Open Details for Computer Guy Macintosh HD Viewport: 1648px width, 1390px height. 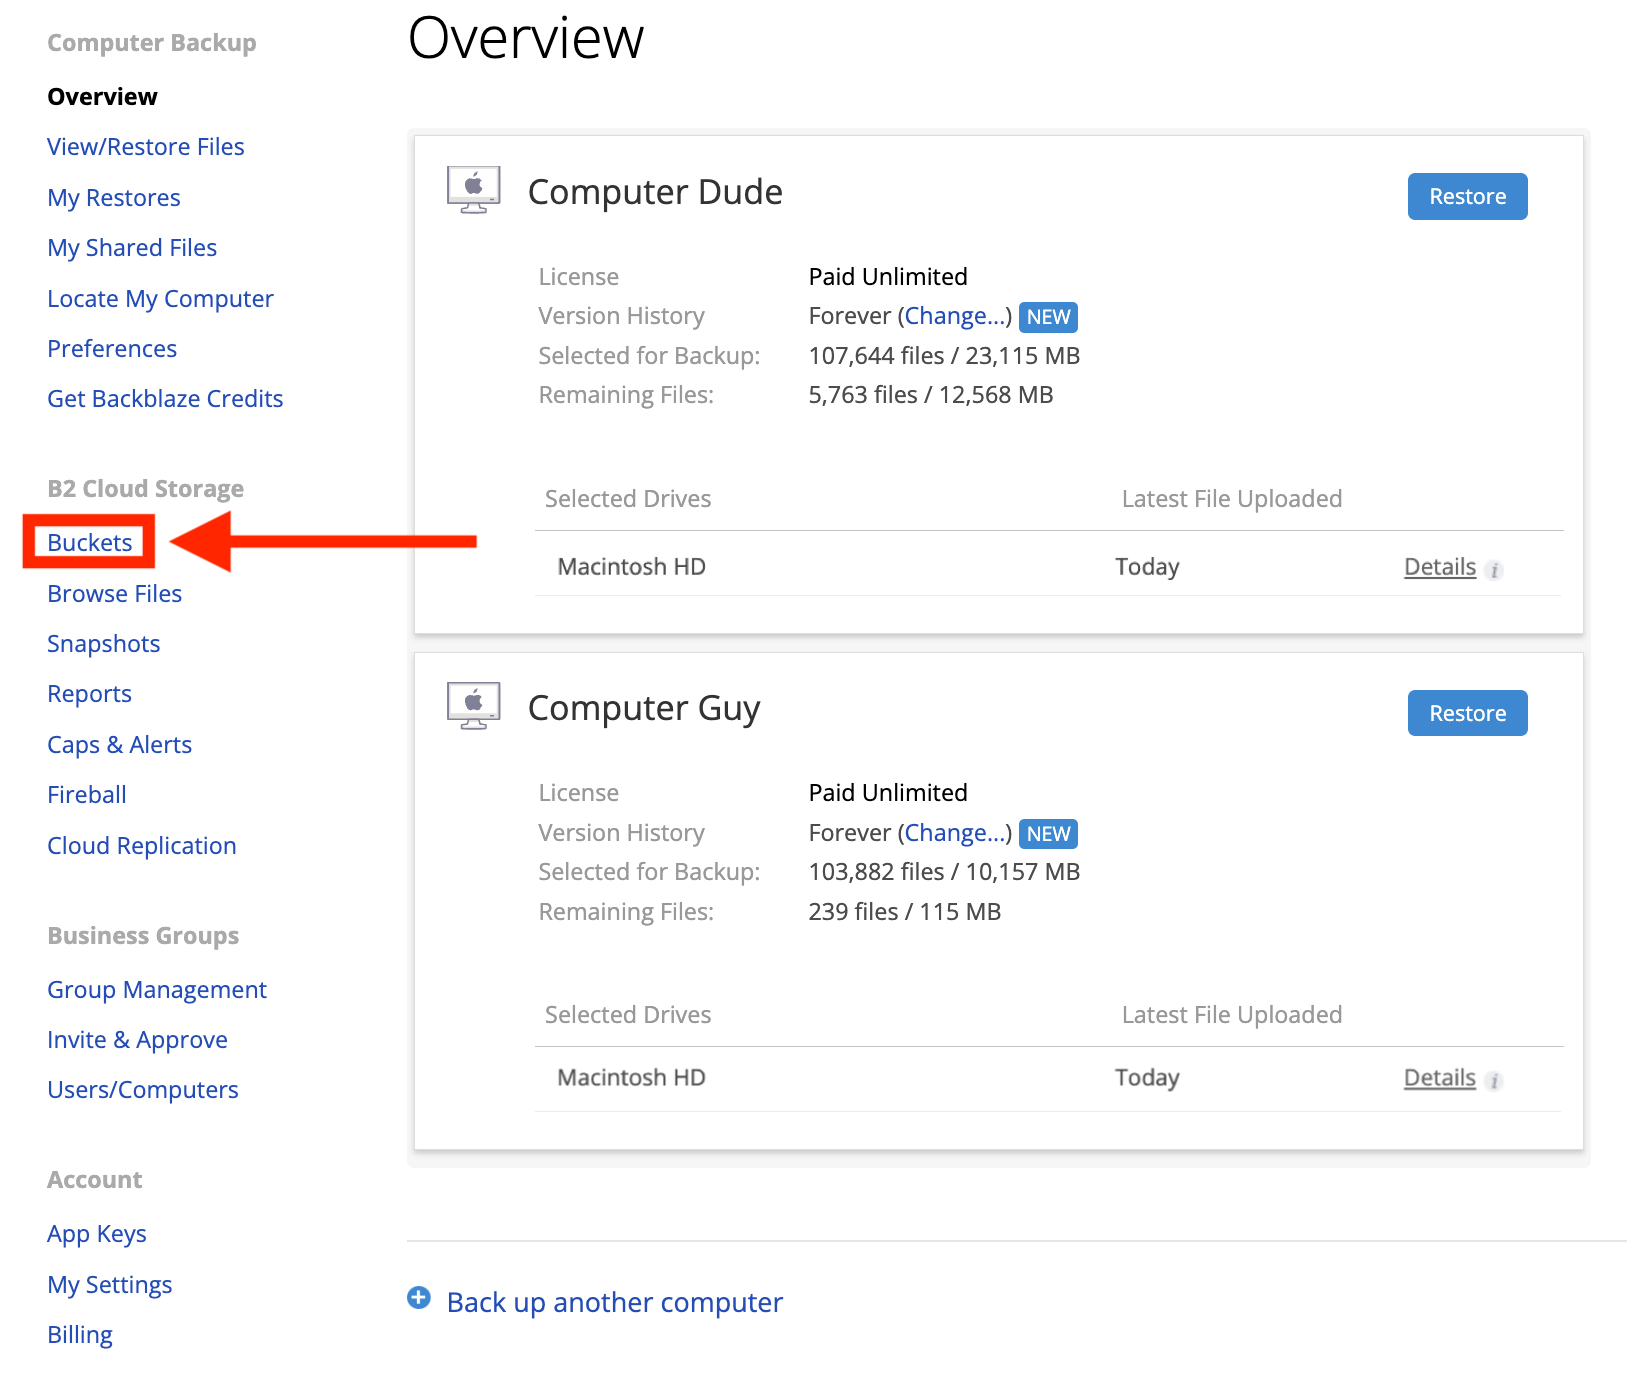[x=1440, y=1078]
